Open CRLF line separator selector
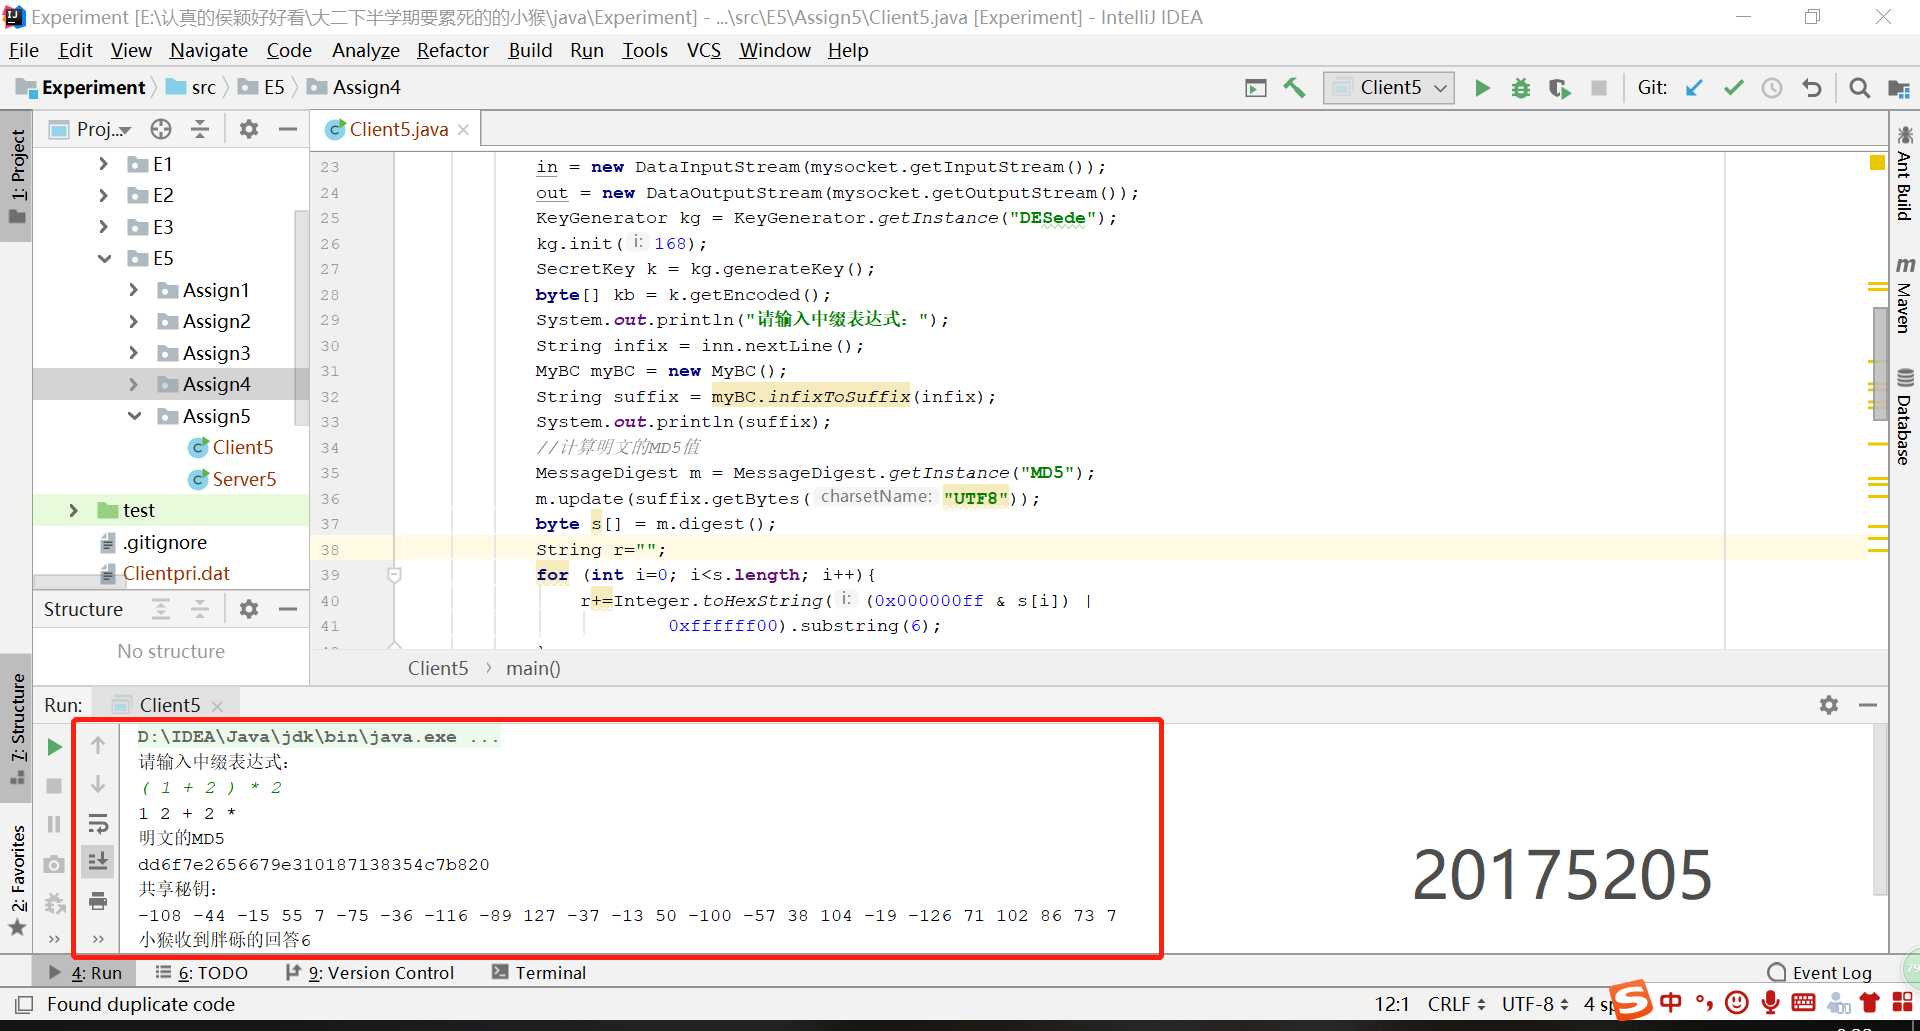Image resolution: width=1920 pixels, height=1031 pixels. 1456,1004
